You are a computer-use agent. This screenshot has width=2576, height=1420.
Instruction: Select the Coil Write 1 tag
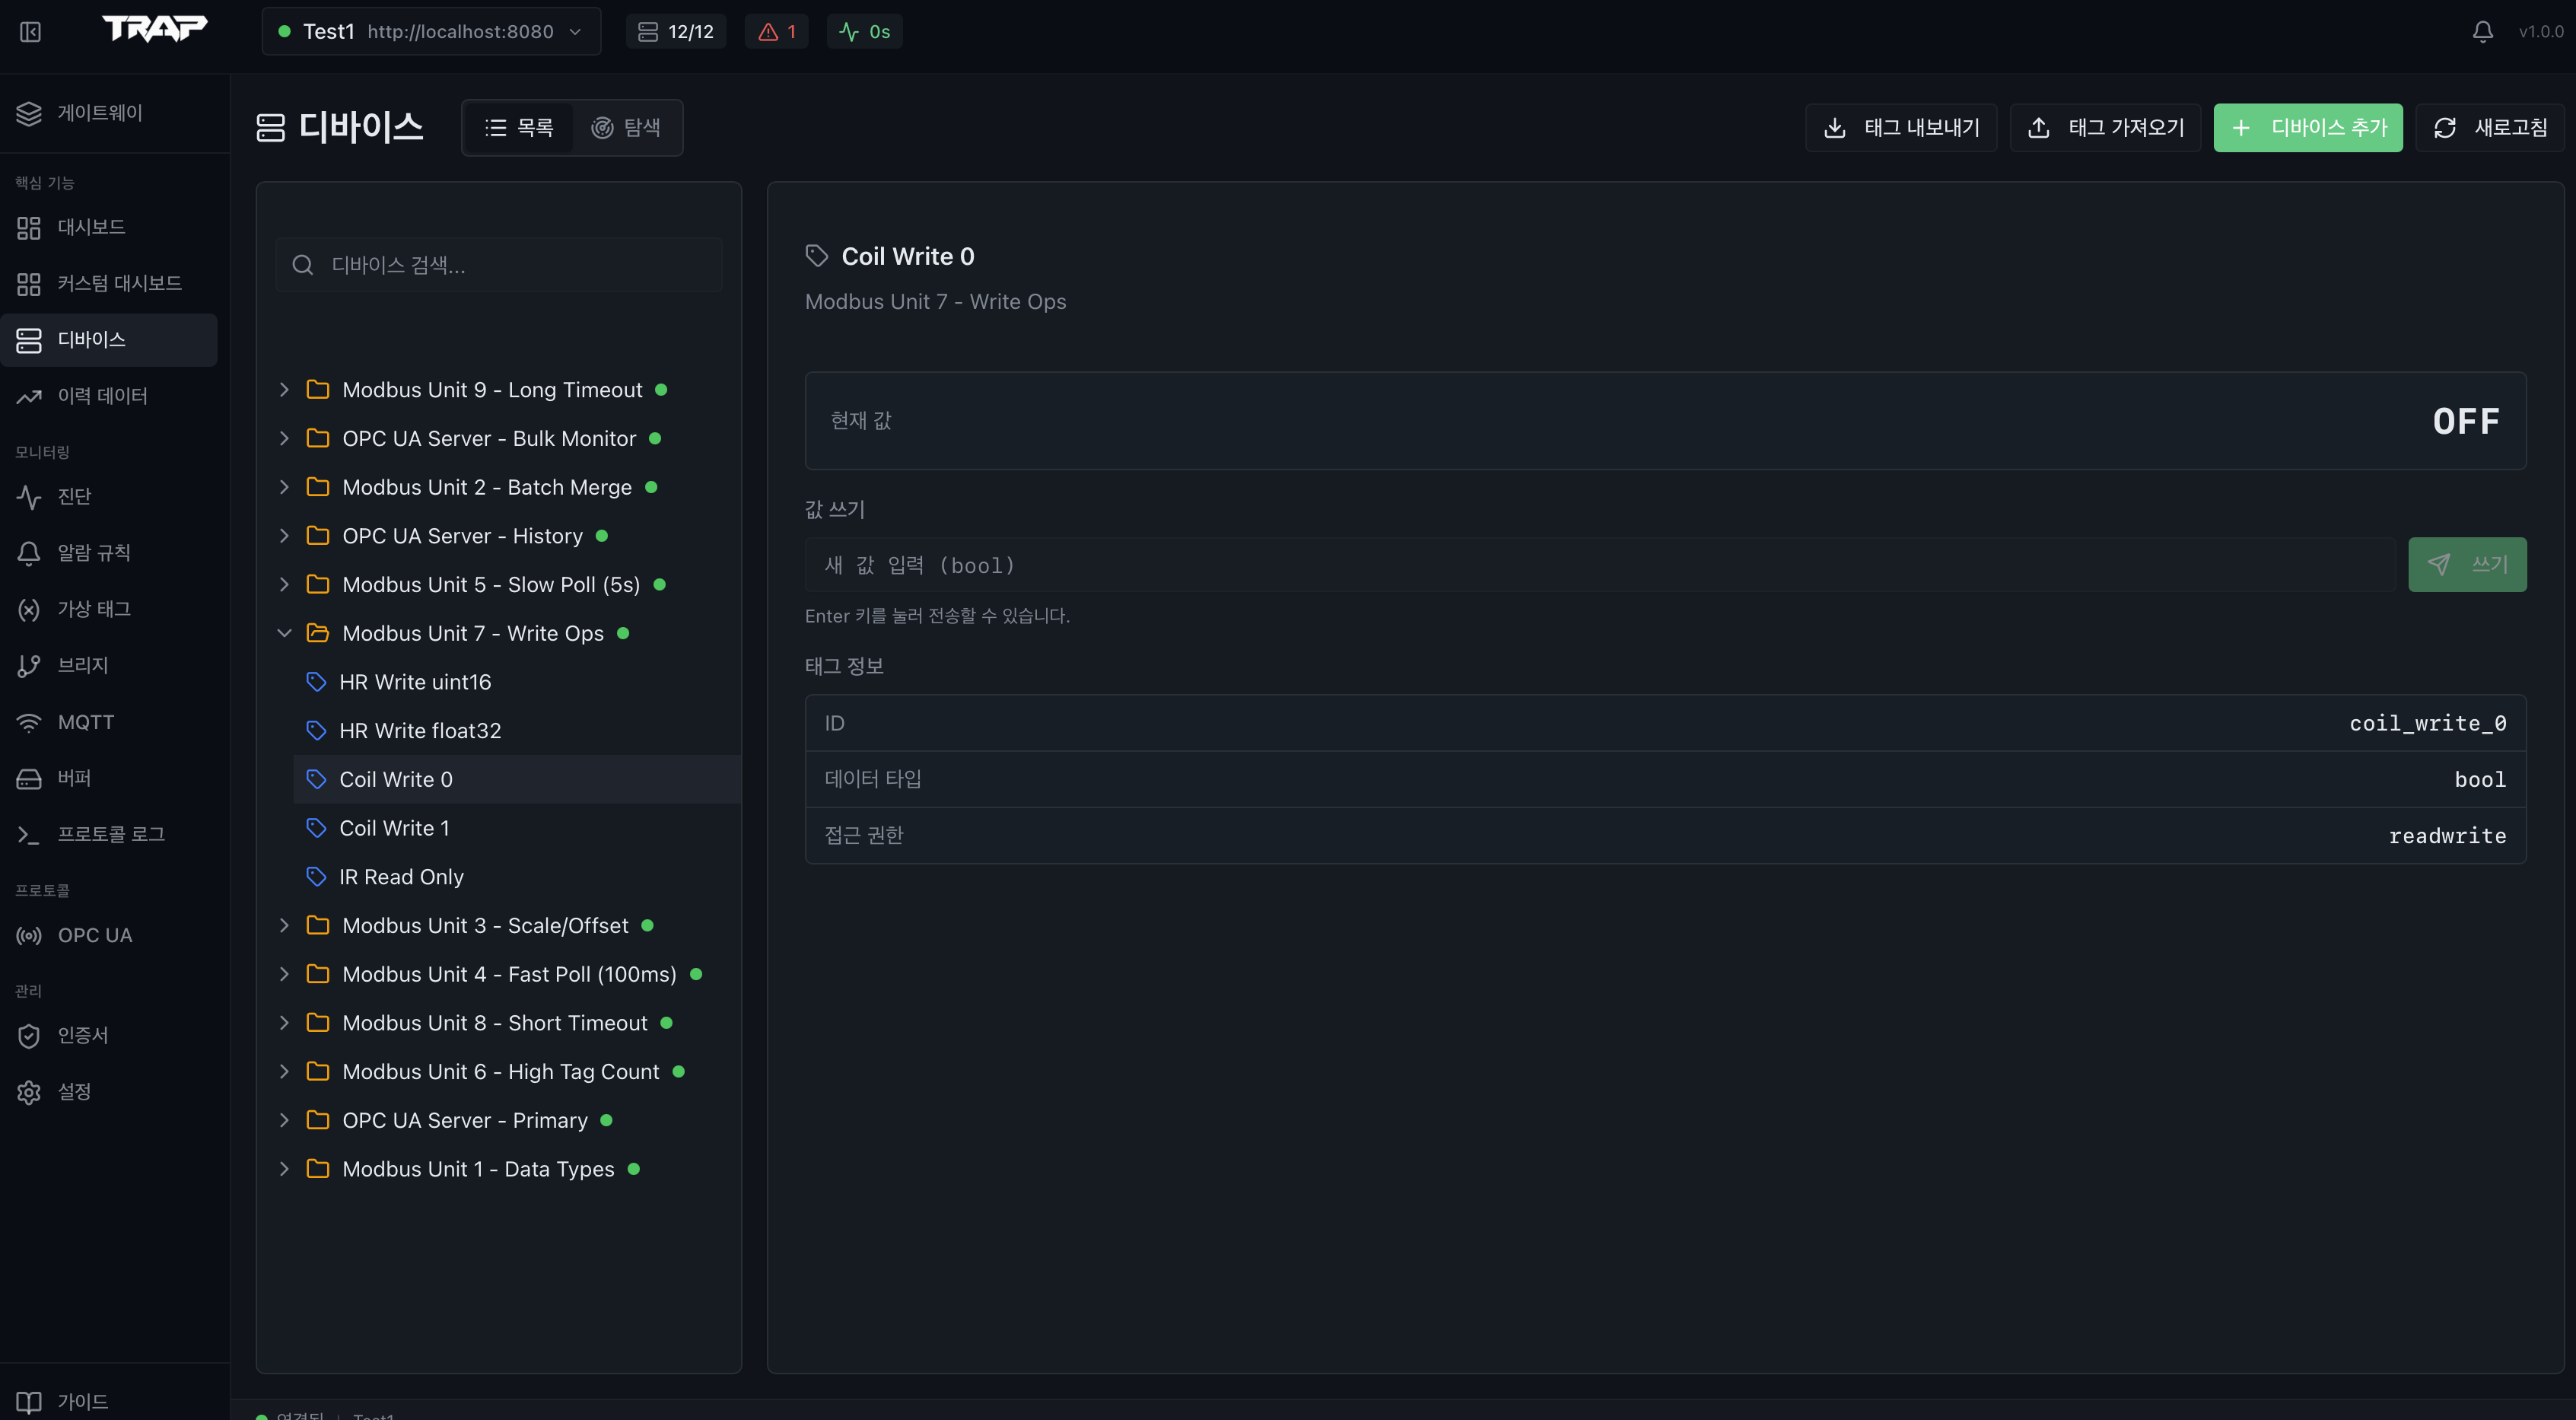394,828
